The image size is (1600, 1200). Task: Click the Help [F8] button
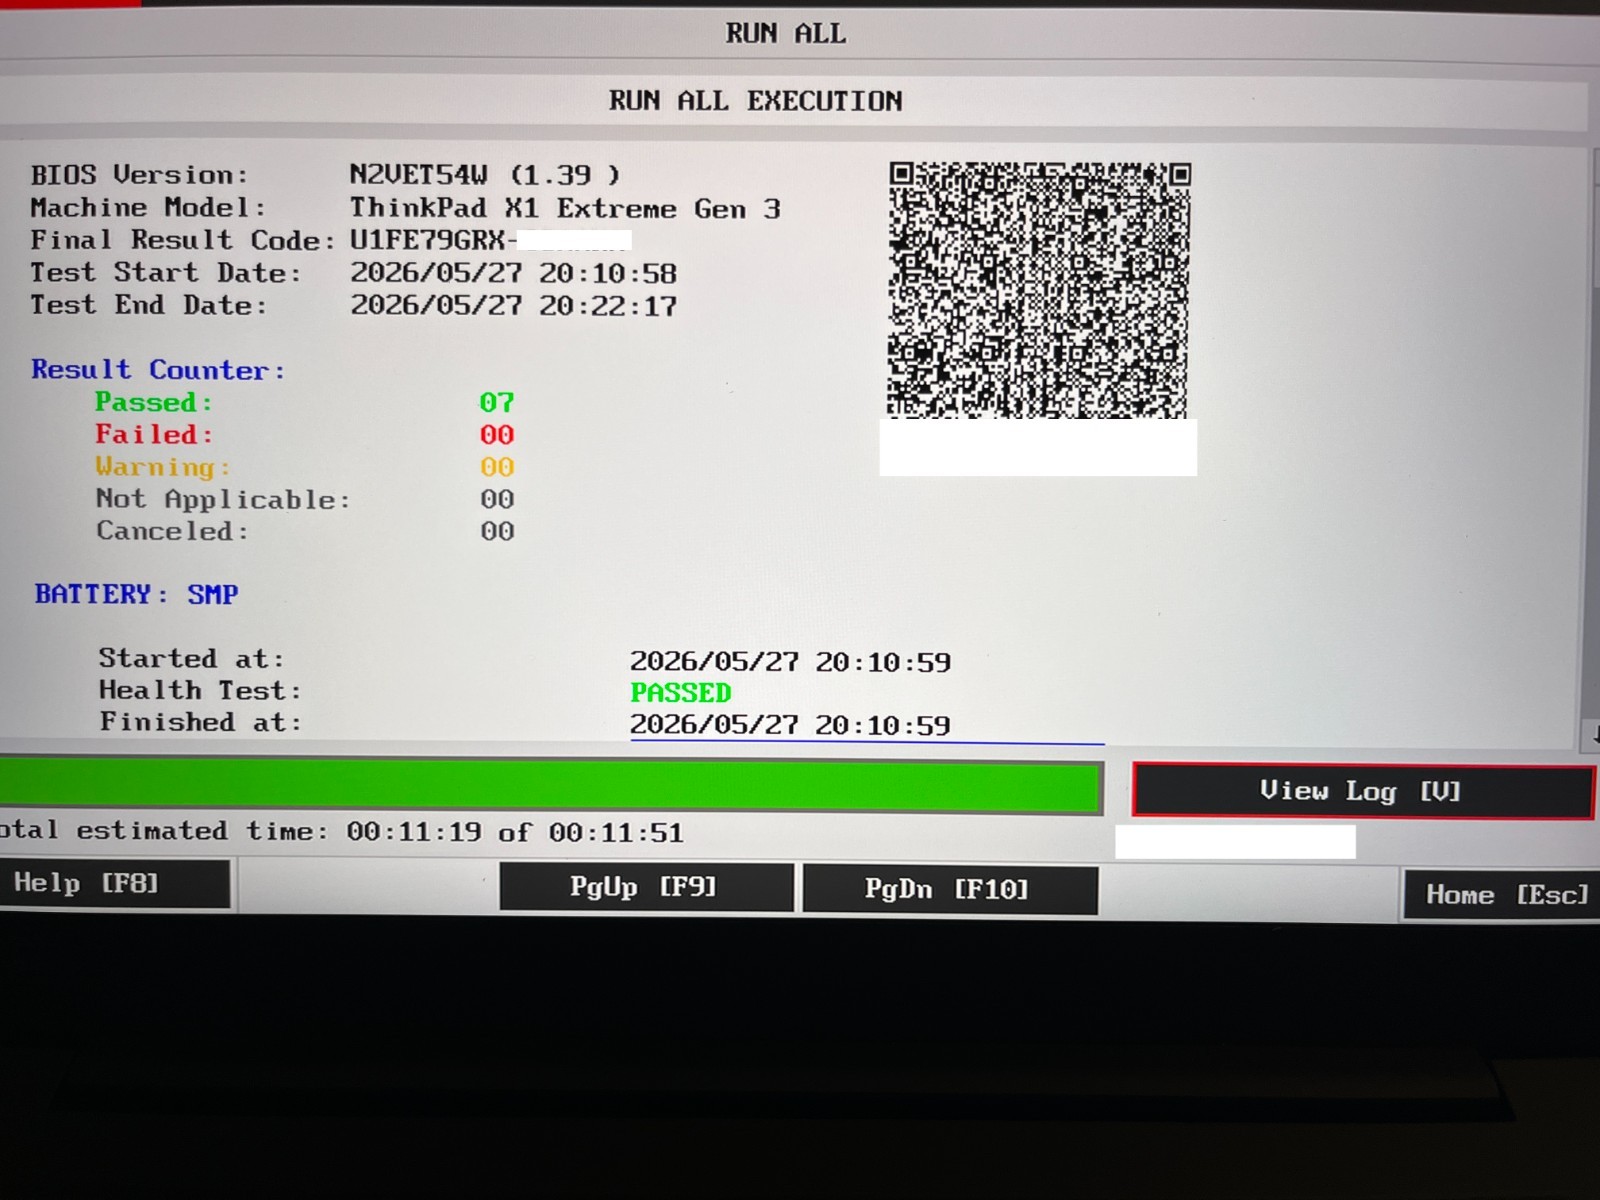(114, 884)
